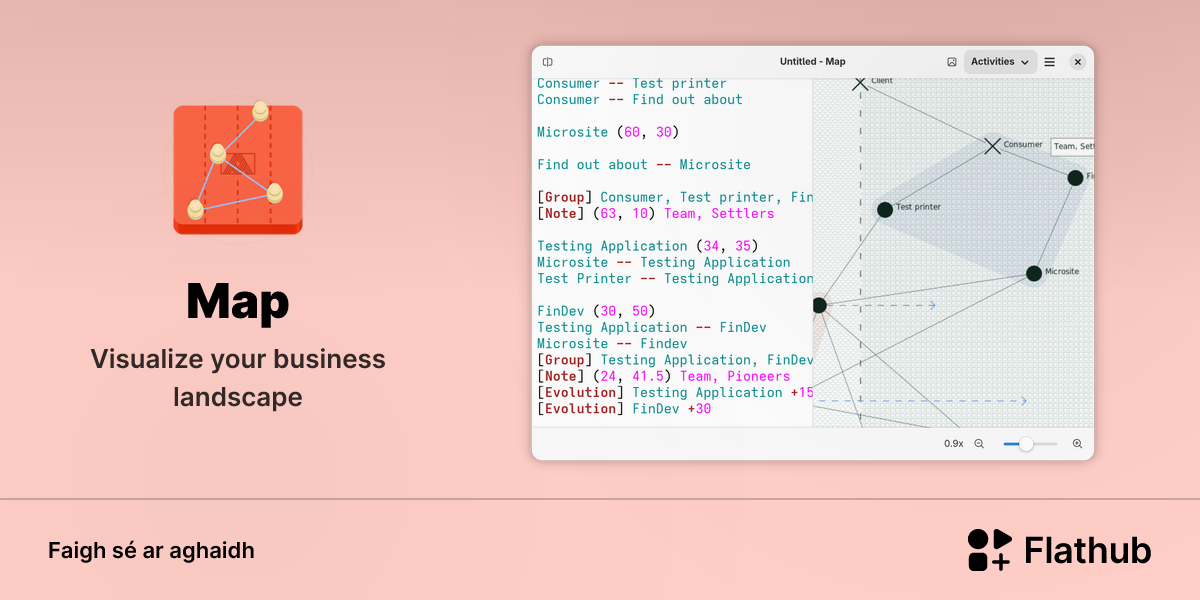This screenshot has height=600, width=1200.
Task: Click the "Untitled - Map" window title
Action: pos(813,62)
